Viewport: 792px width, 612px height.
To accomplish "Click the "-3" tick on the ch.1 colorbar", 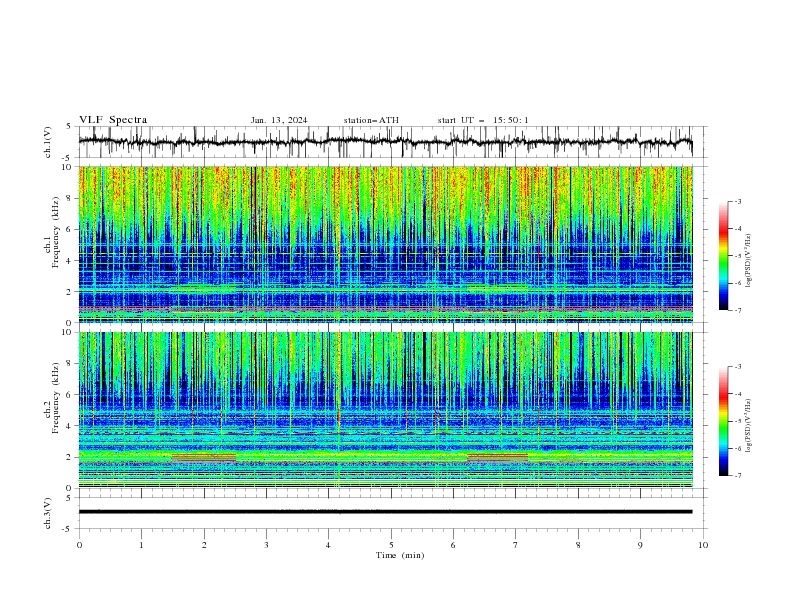I will (738, 201).
